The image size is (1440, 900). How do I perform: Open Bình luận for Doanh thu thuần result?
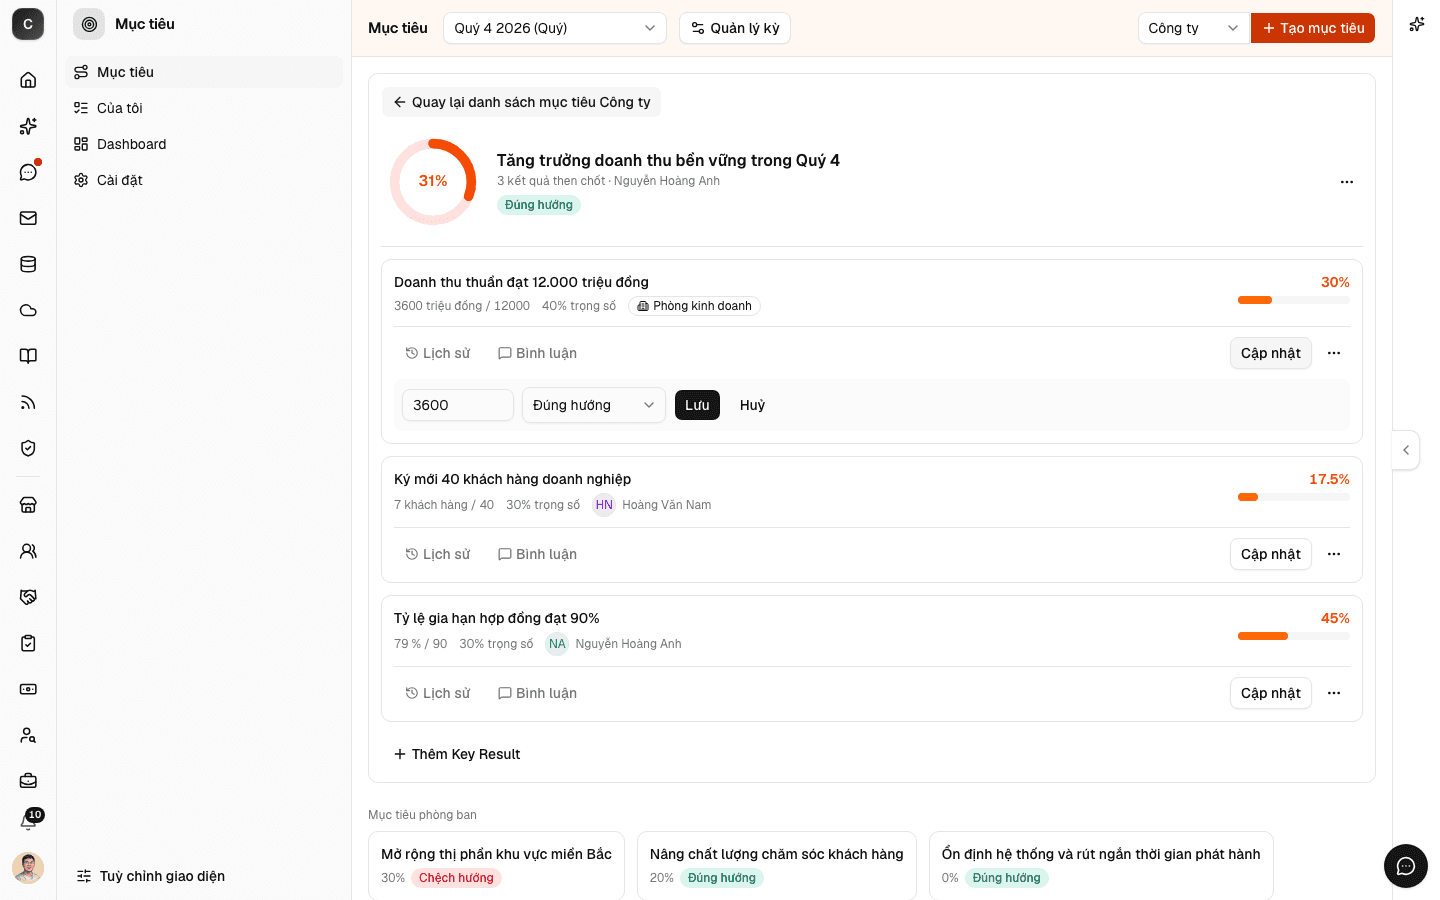click(537, 353)
